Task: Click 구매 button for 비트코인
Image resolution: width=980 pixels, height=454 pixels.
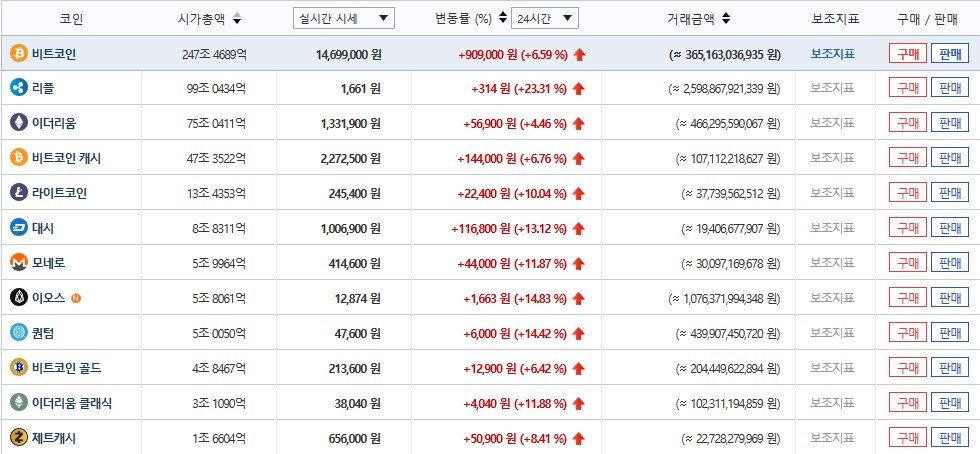Action: tap(907, 54)
